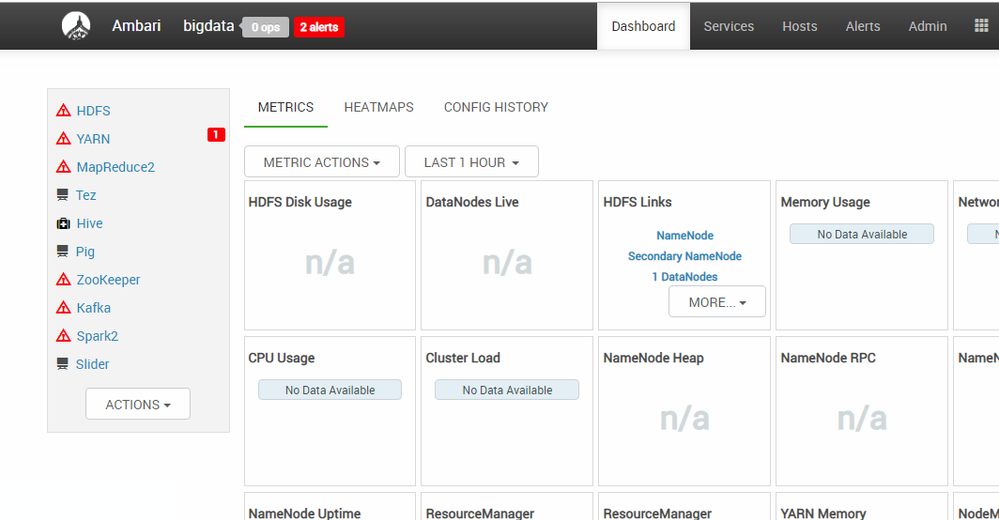Click the Slider client computer icon
This screenshot has width=999, height=520.
pos(63,365)
